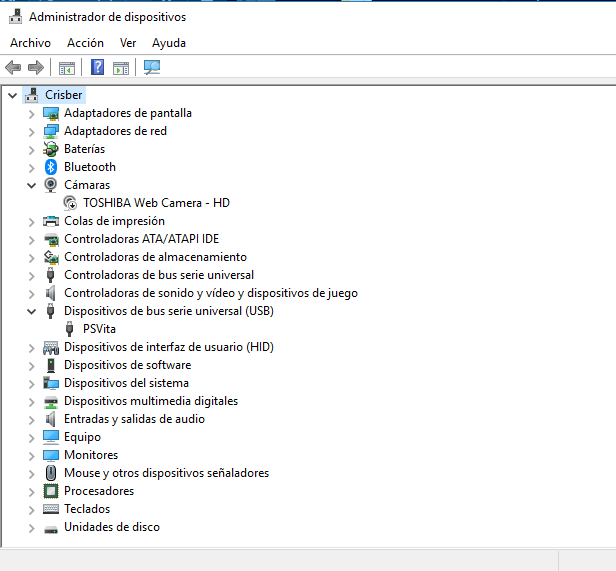Screen dimensions: 616x571
Task: Click the Adaptadores de pantalla icon
Action: click(51, 114)
